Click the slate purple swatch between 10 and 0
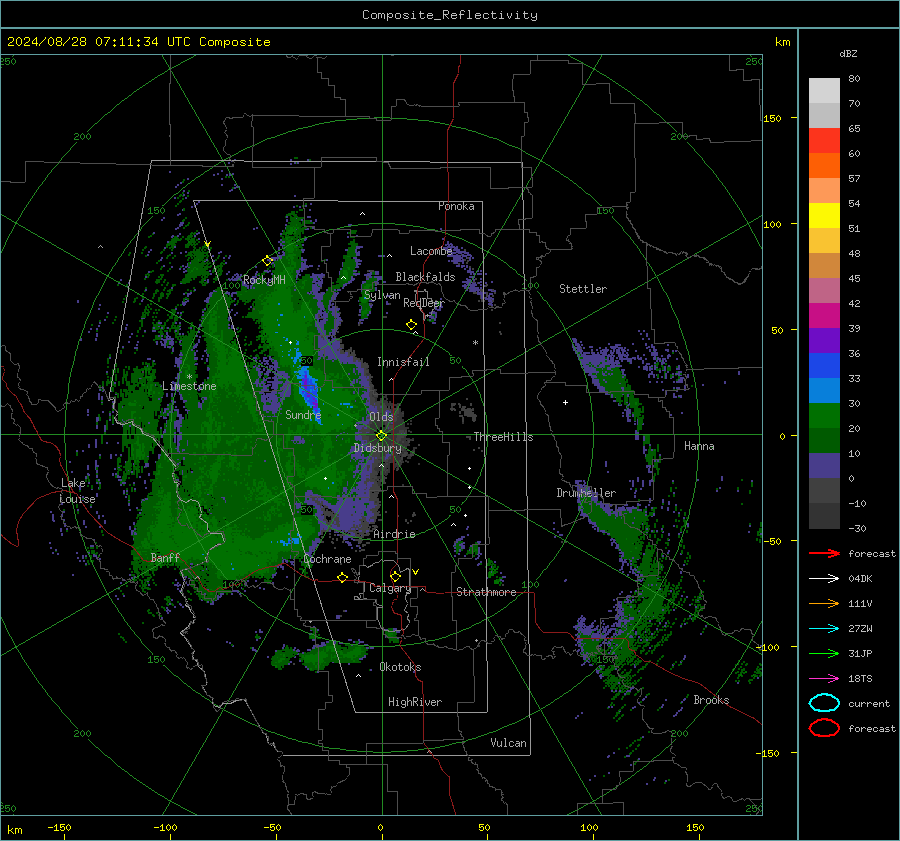Image resolution: width=900 pixels, height=841 pixels. [824, 466]
